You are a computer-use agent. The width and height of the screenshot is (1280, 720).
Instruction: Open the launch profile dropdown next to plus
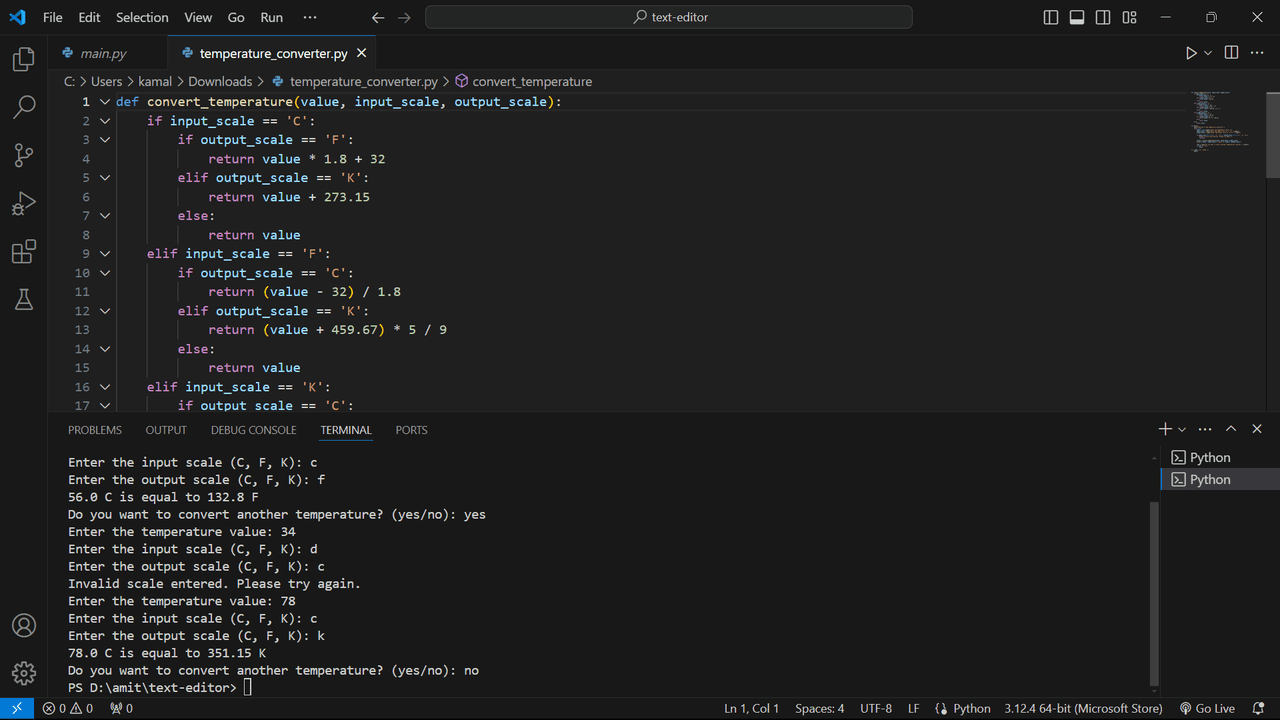tap(1182, 429)
